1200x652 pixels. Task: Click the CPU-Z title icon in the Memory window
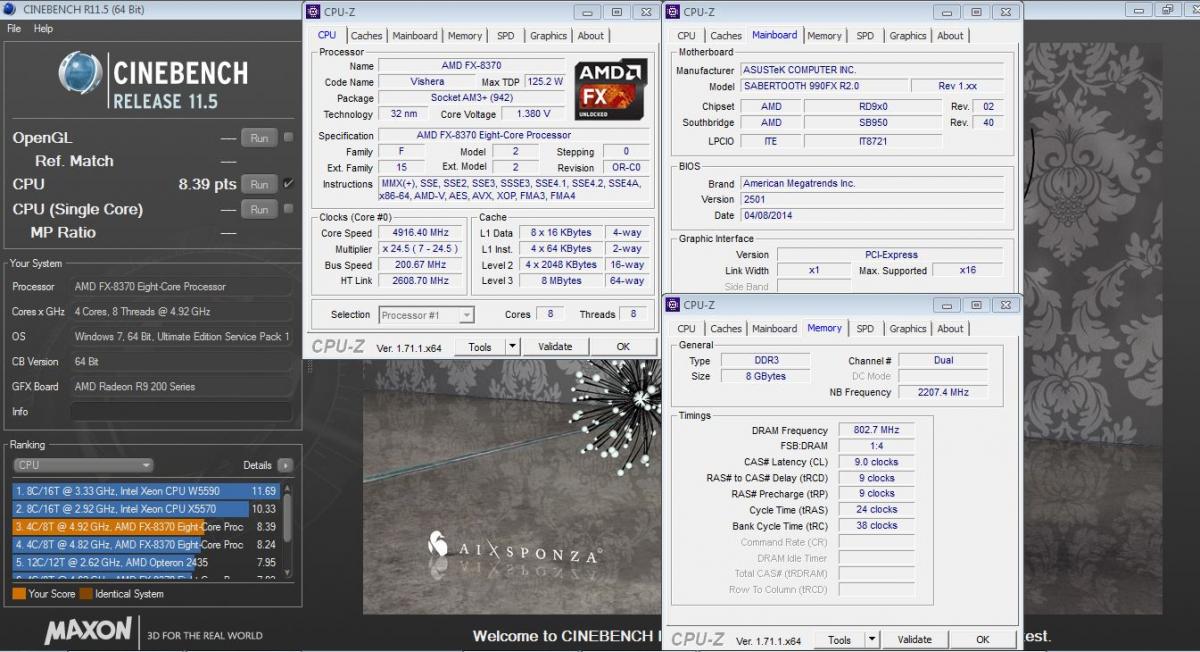click(673, 305)
